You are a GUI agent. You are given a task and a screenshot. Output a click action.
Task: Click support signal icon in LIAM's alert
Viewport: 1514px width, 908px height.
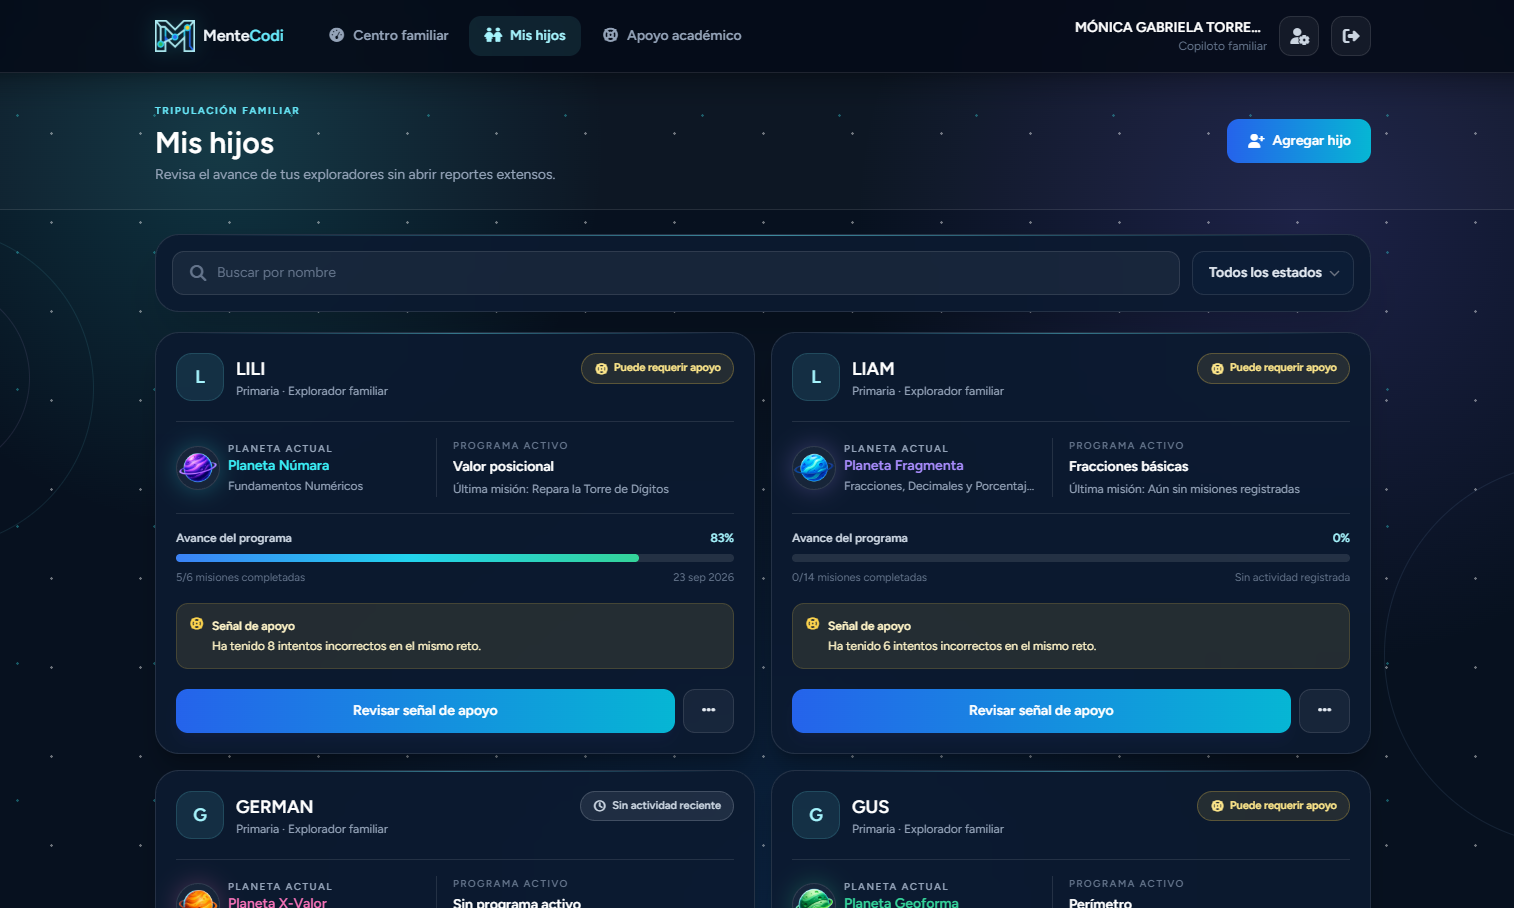point(813,624)
